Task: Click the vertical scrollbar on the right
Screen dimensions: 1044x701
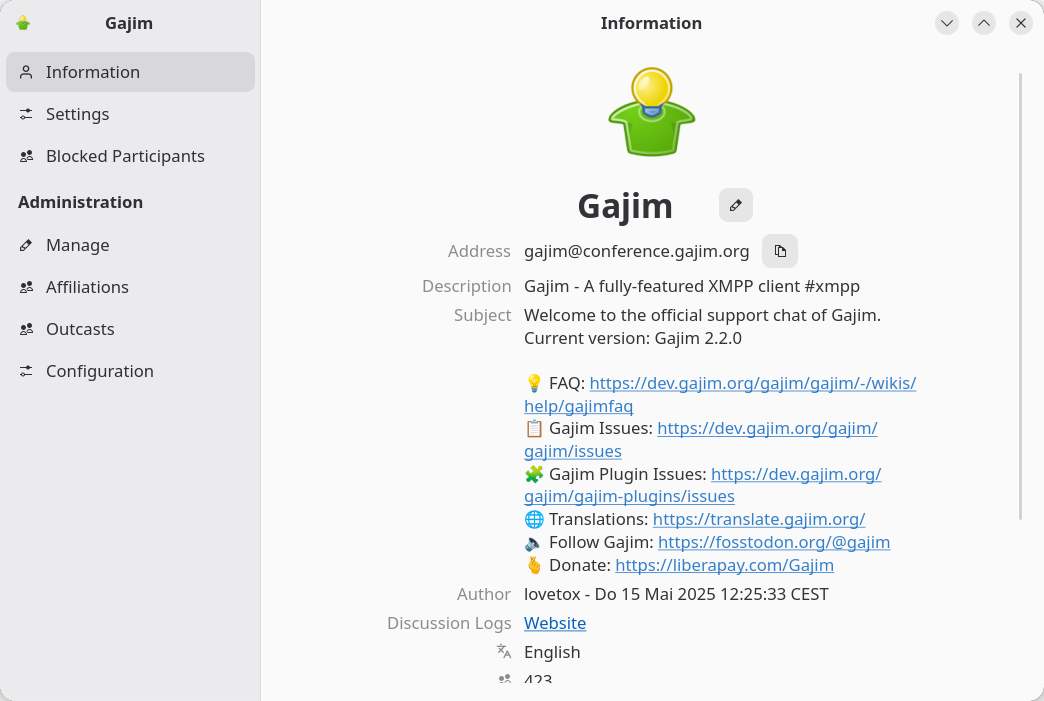Action: (x=1021, y=296)
